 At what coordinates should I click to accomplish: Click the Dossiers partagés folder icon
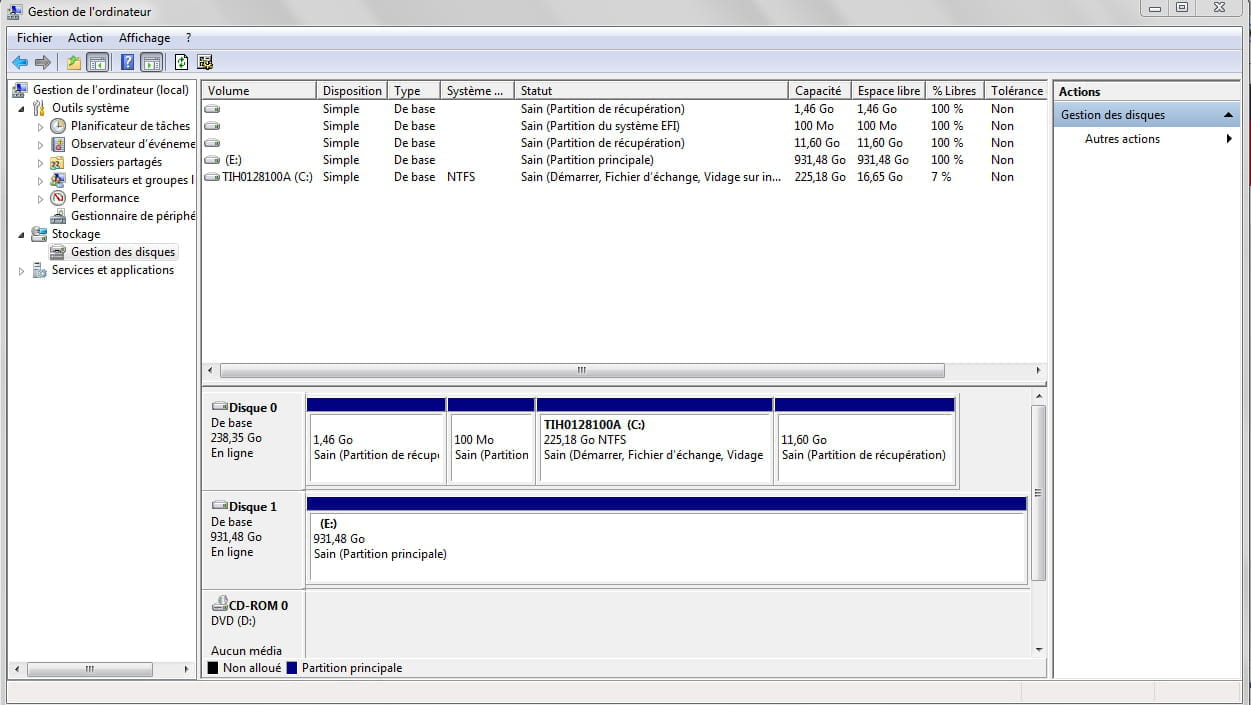point(58,162)
